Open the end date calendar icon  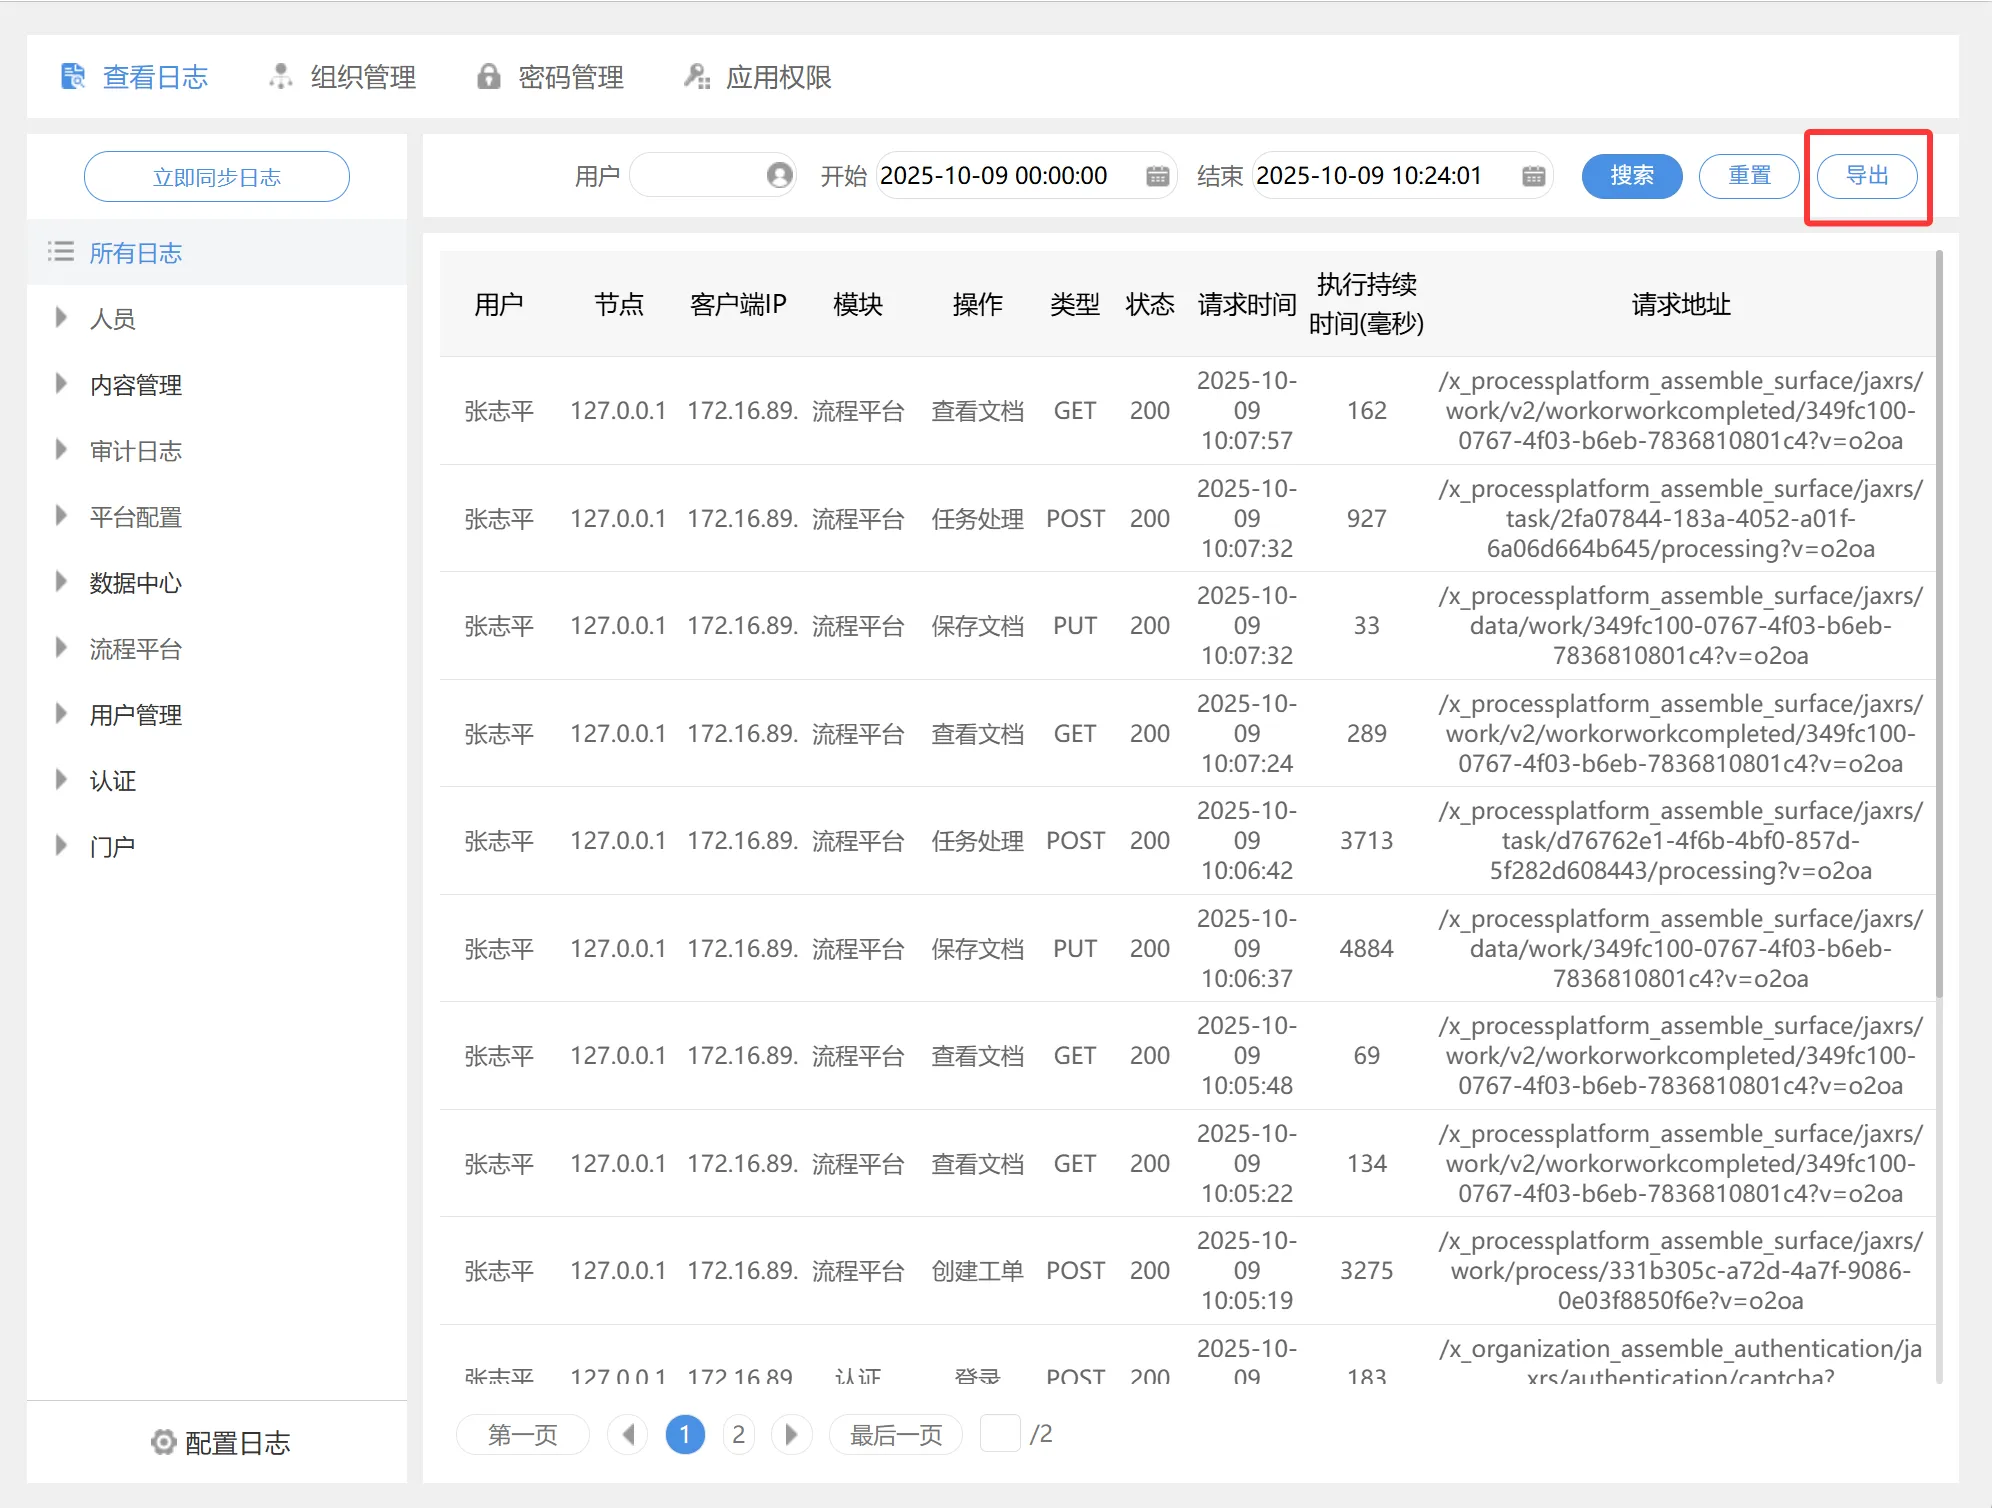click(1533, 176)
